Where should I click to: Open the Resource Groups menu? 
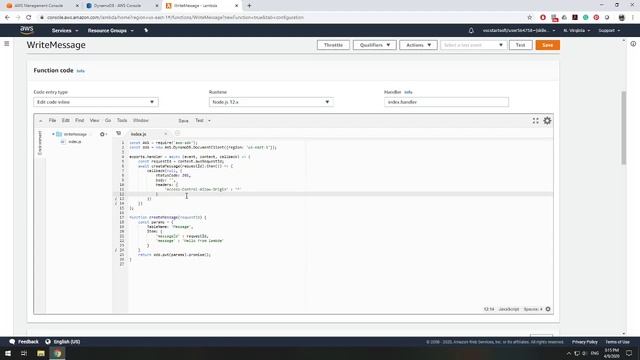click(110, 31)
